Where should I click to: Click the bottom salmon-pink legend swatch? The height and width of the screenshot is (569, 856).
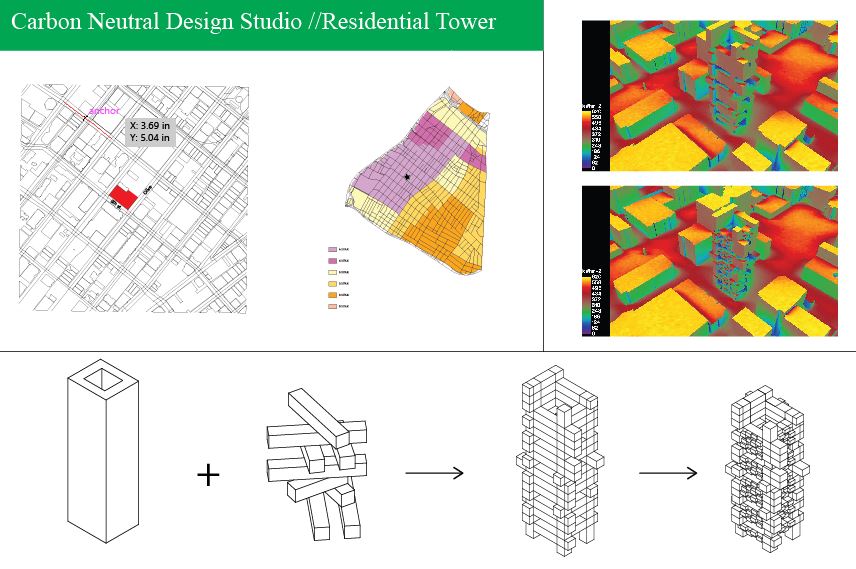331,306
